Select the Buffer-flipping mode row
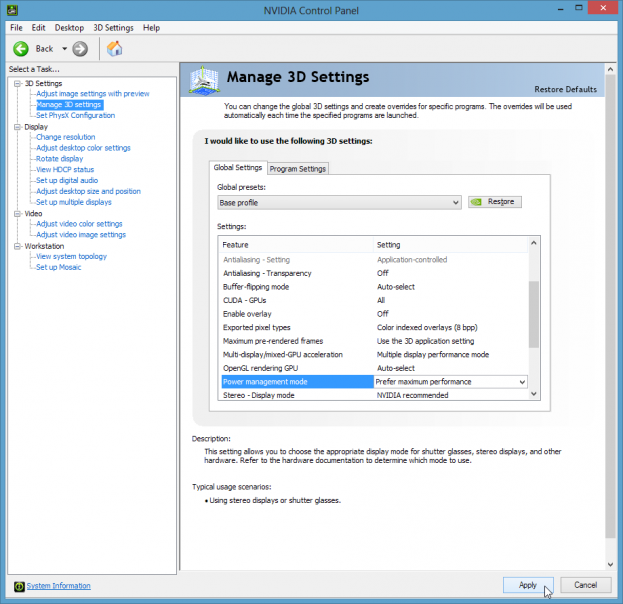Image resolution: width=623 pixels, height=604 pixels. point(374,287)
